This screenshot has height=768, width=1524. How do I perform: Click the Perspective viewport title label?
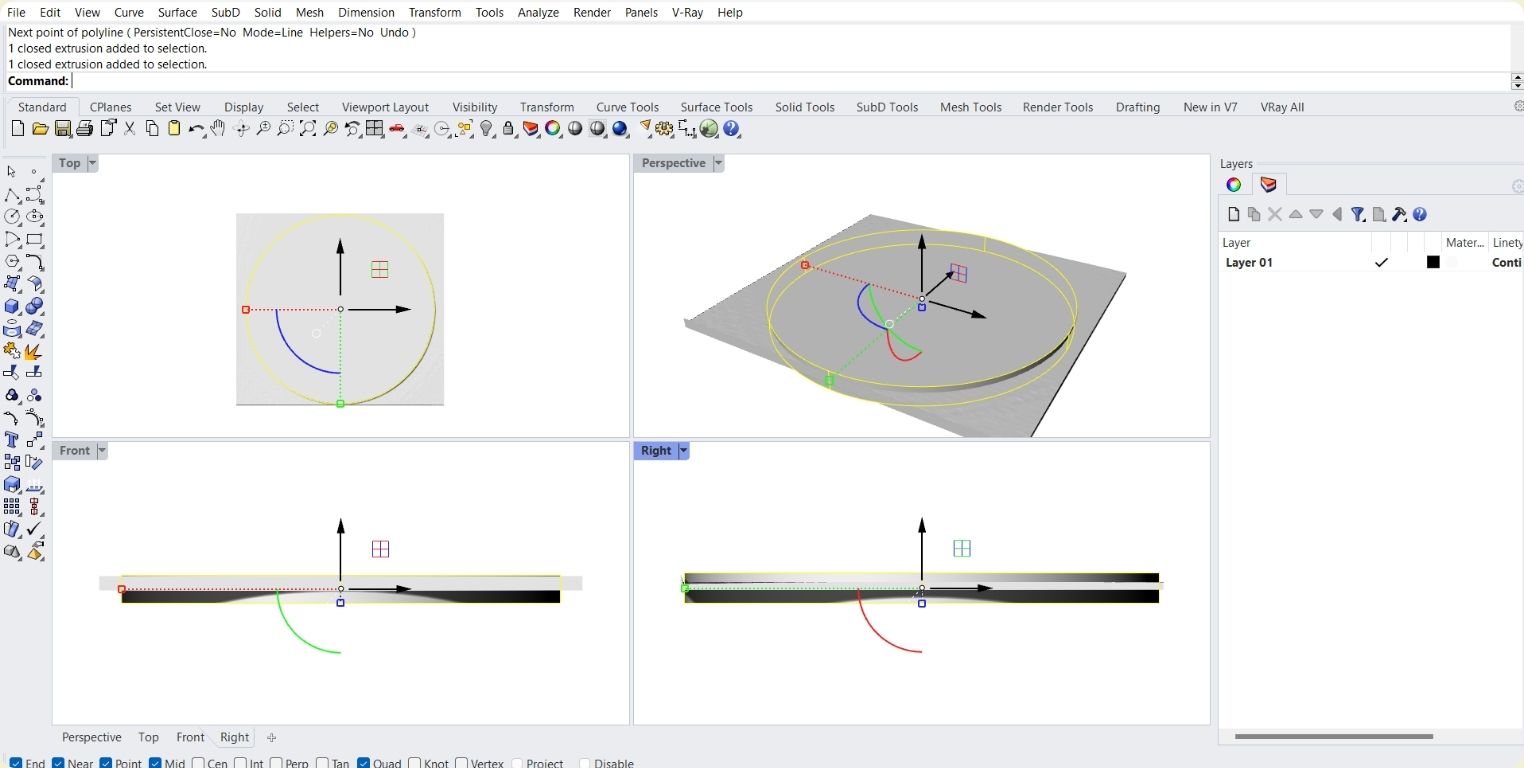pos(673,163)
